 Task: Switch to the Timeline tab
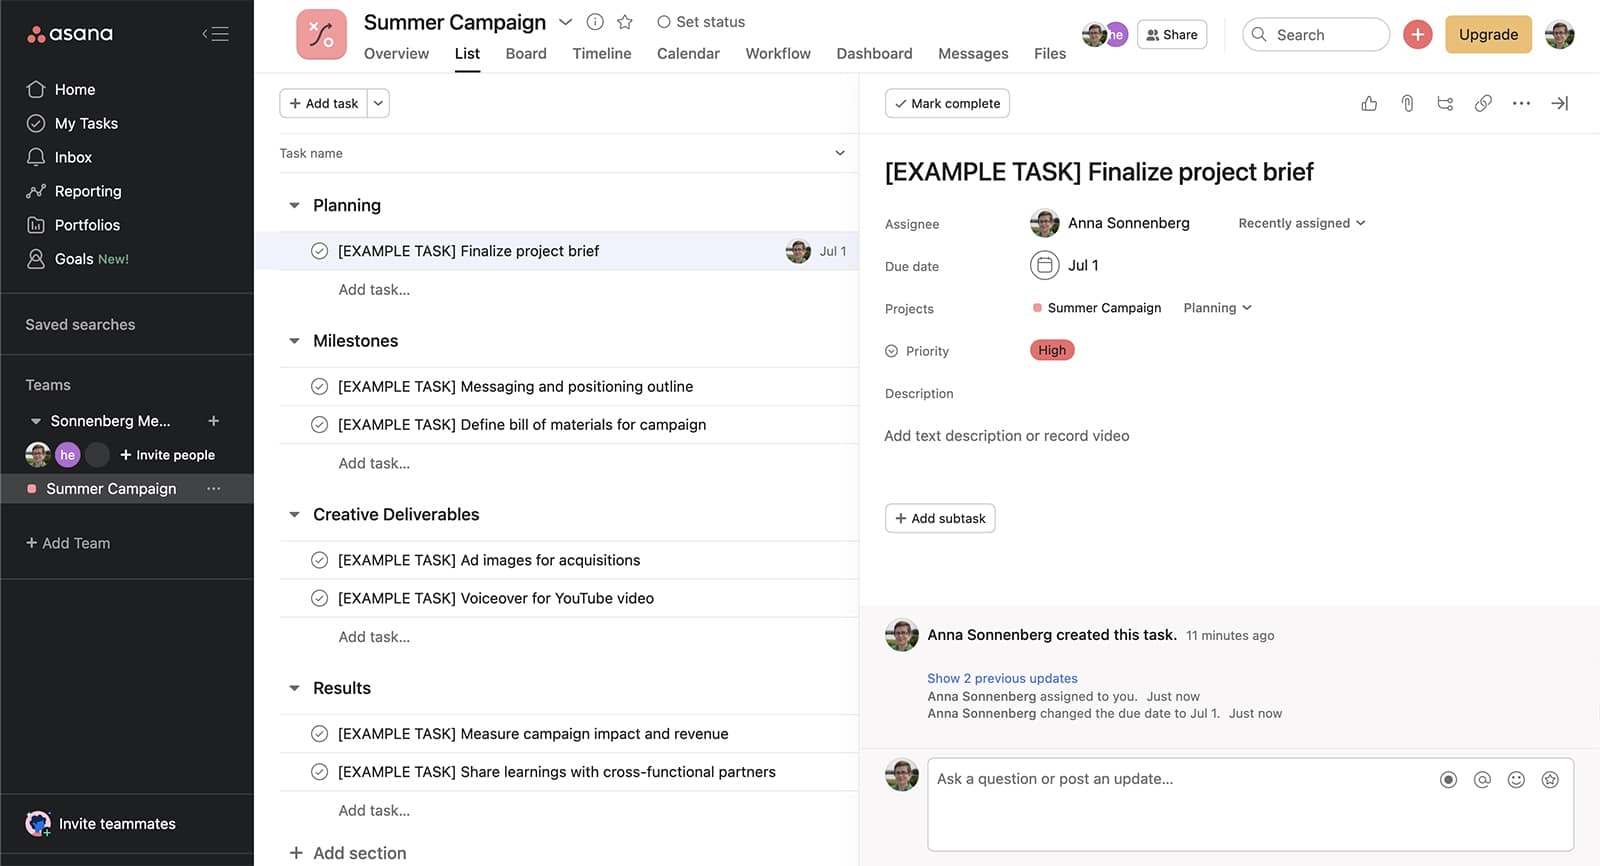602,54
